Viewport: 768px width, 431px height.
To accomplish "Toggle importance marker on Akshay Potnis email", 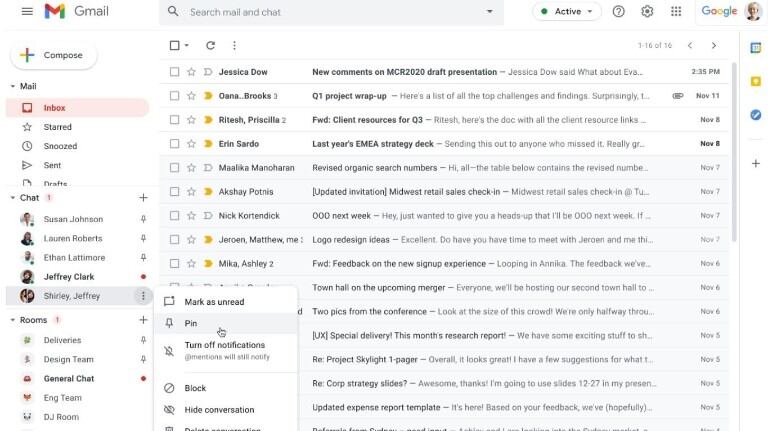I will pos(208,192).
